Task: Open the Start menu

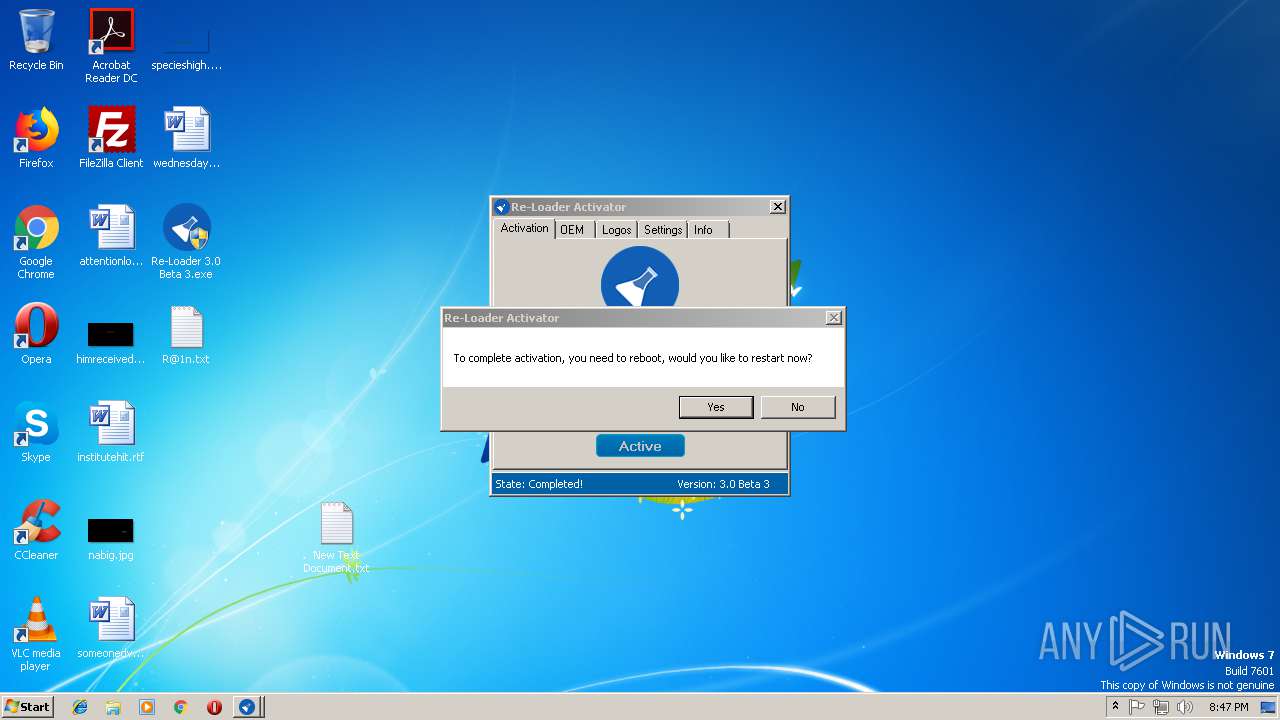Action: pyautogui.click(x=28, y=706)
